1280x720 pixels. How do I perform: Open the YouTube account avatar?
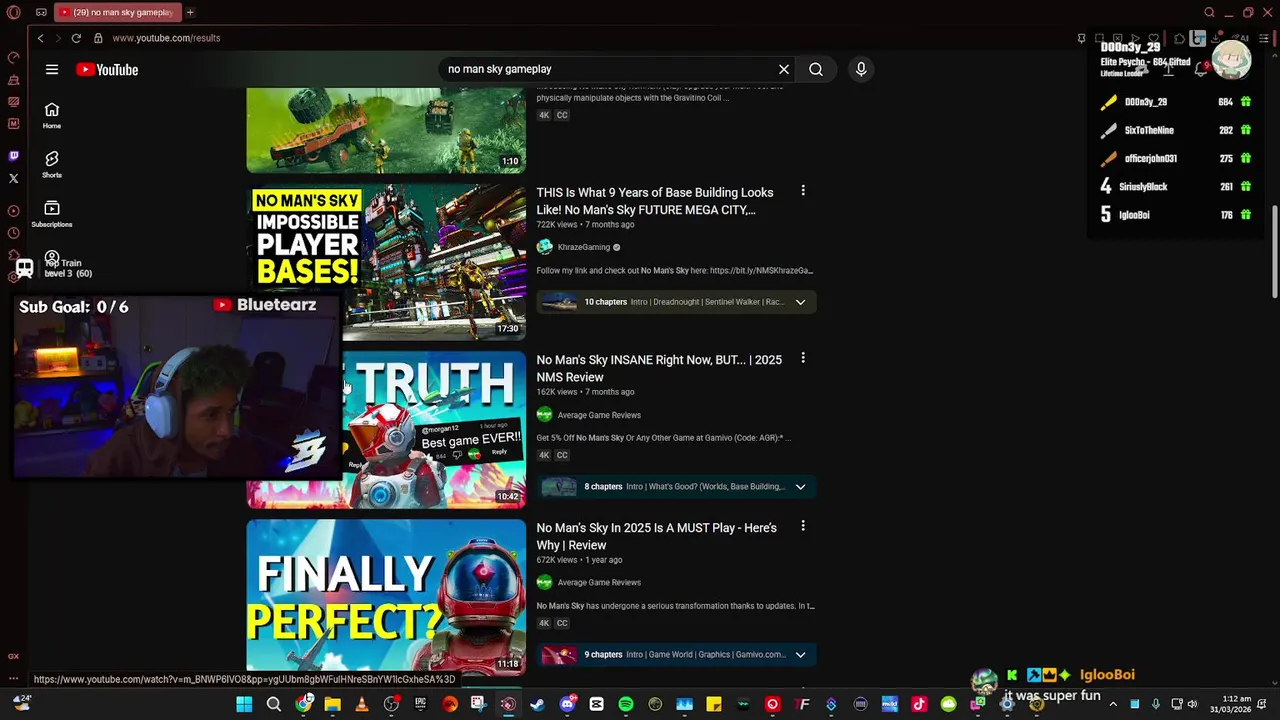[x=1232, y=60]
